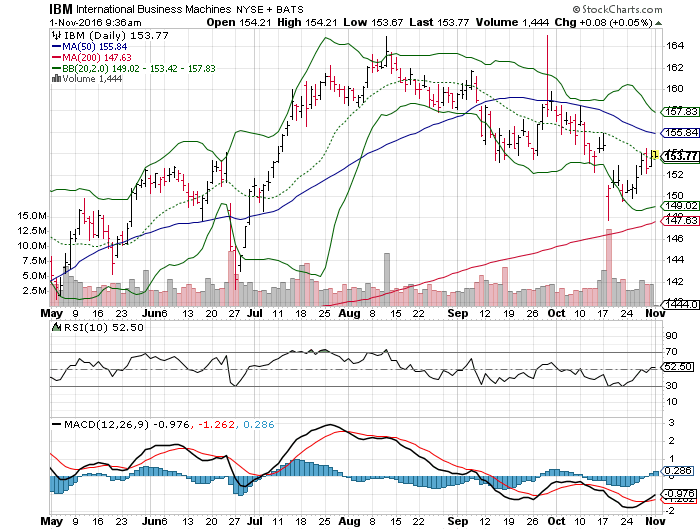Click the '1-Nov-2016 9:36am' timestamp
The width and height of the screenshot is (700, 530).
coord(95,23)
